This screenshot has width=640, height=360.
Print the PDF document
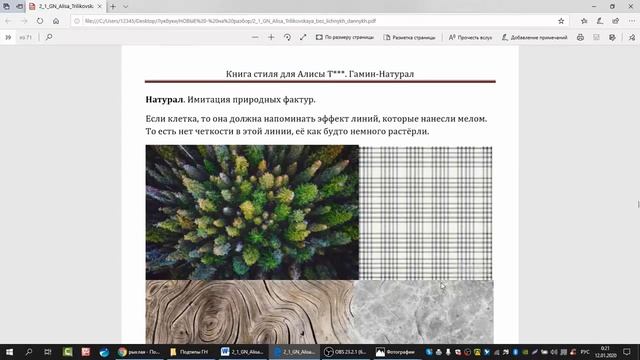pyautogui.click(x=580, y=37)
